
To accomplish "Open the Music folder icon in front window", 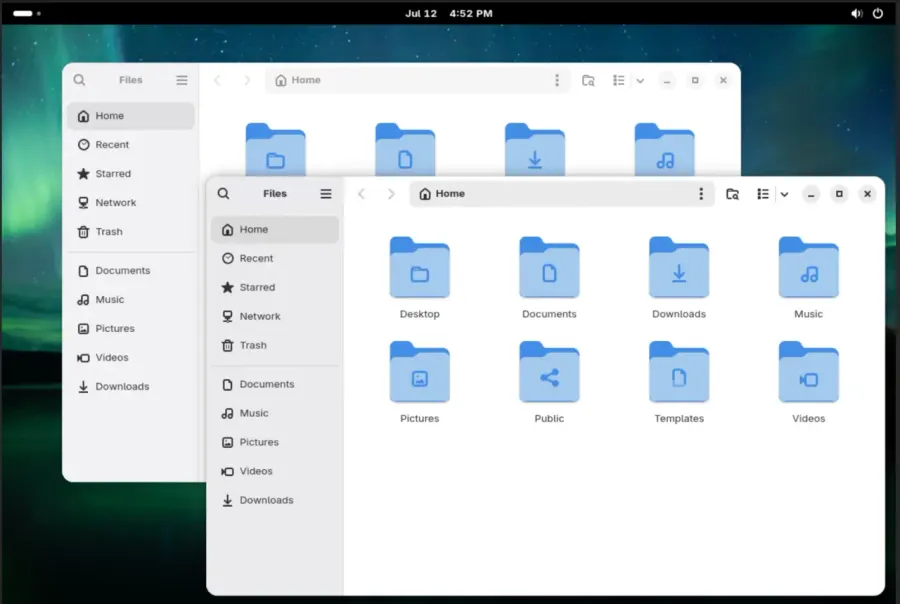I will point(809,267).
